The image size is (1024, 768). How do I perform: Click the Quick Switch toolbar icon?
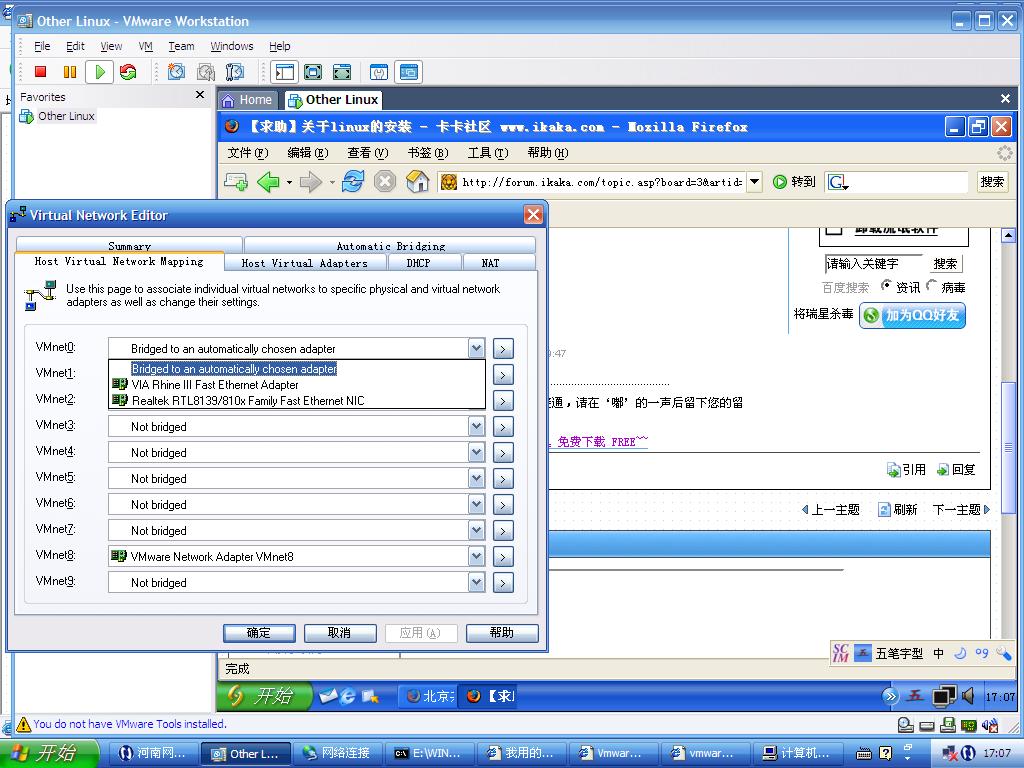click(x=342, y=72)
